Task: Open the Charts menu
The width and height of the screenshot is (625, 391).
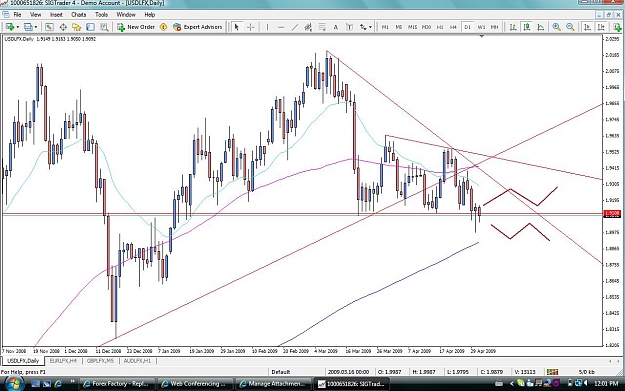Action: coord(79,15)
